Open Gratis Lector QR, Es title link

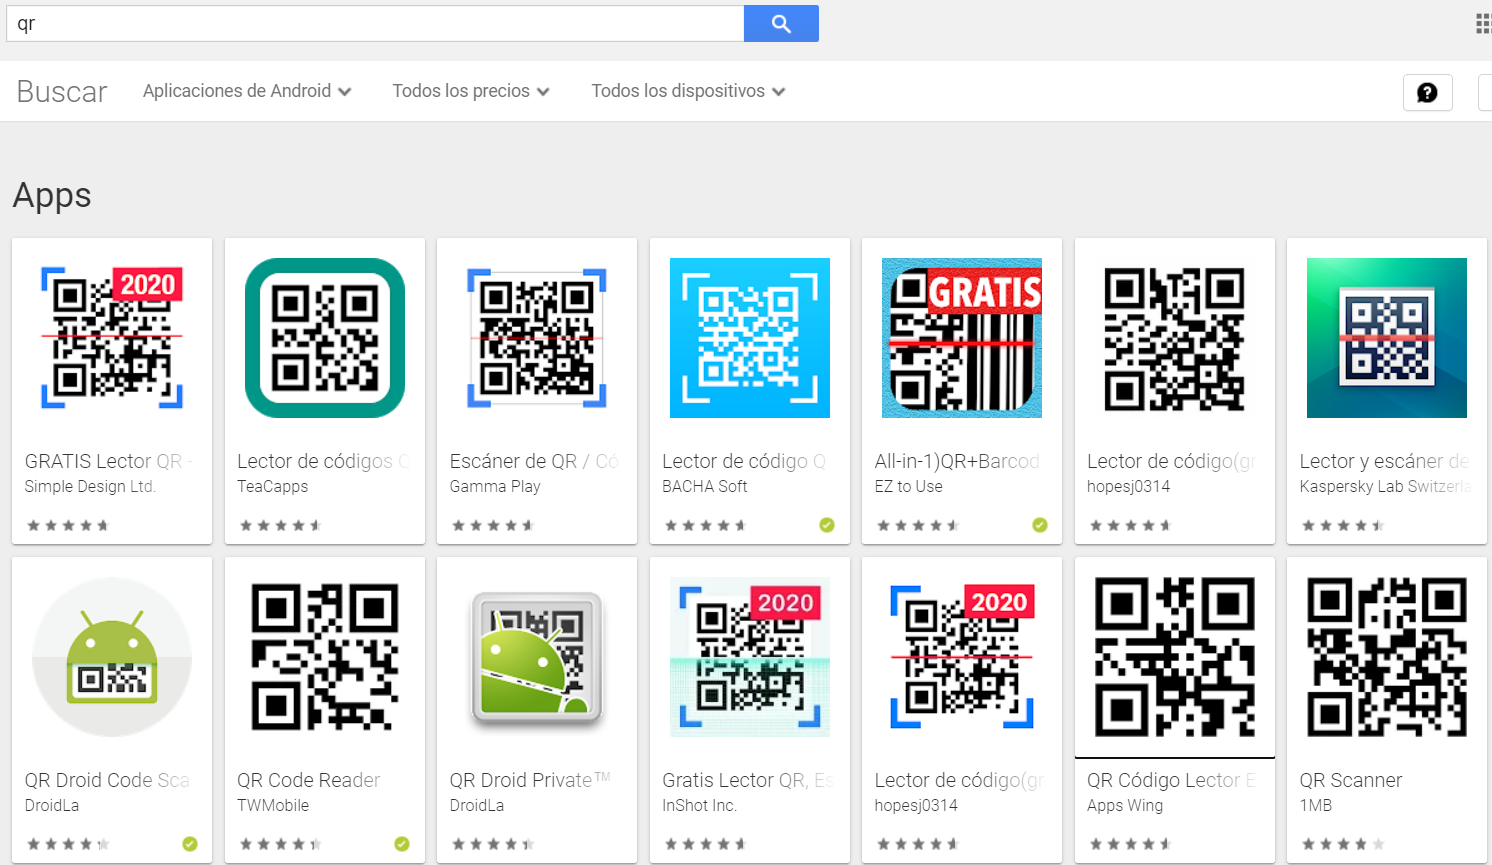748,780
